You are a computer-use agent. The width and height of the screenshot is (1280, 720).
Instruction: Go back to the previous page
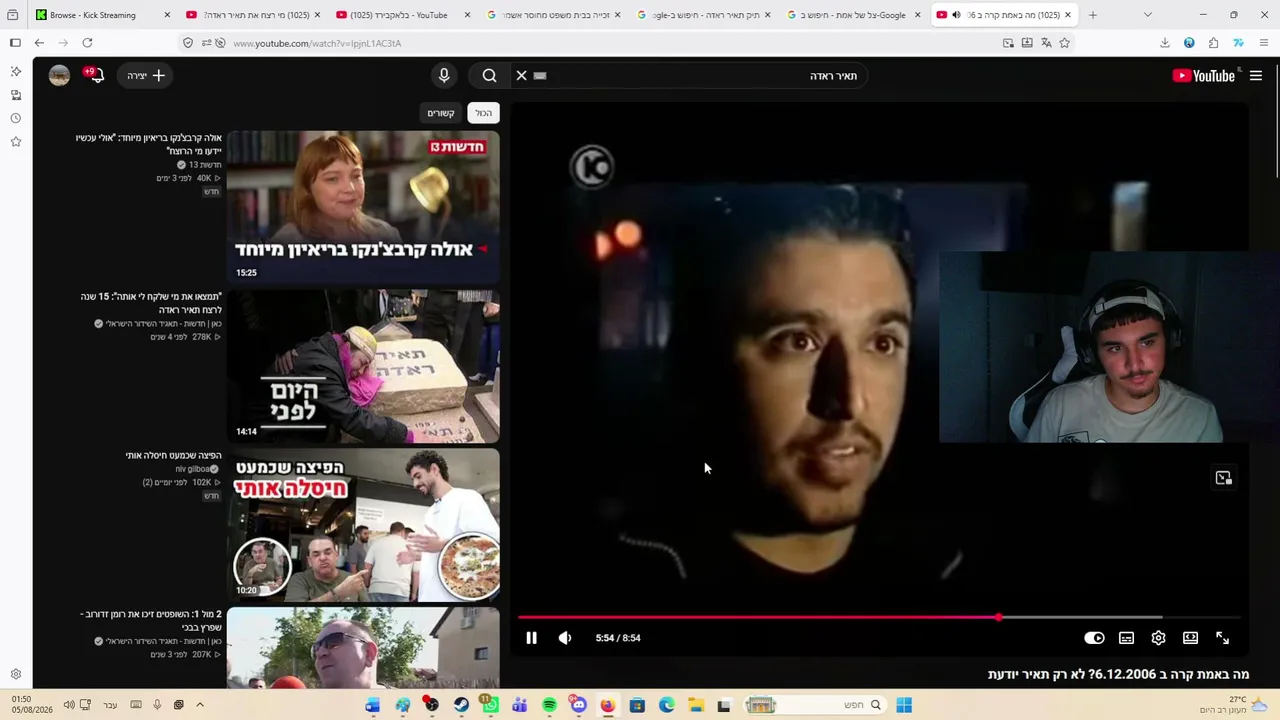coord(39,43)
